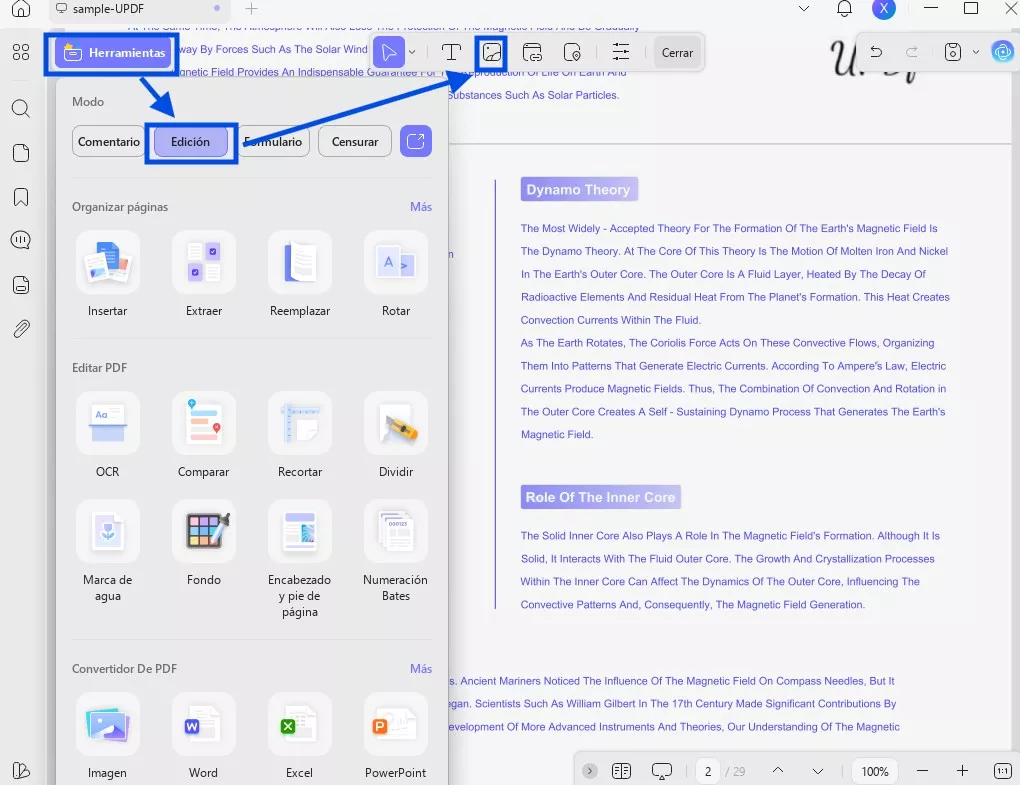Open the Herramientas tools menu
The image size is (1020, 785).
tap(114, 53)
